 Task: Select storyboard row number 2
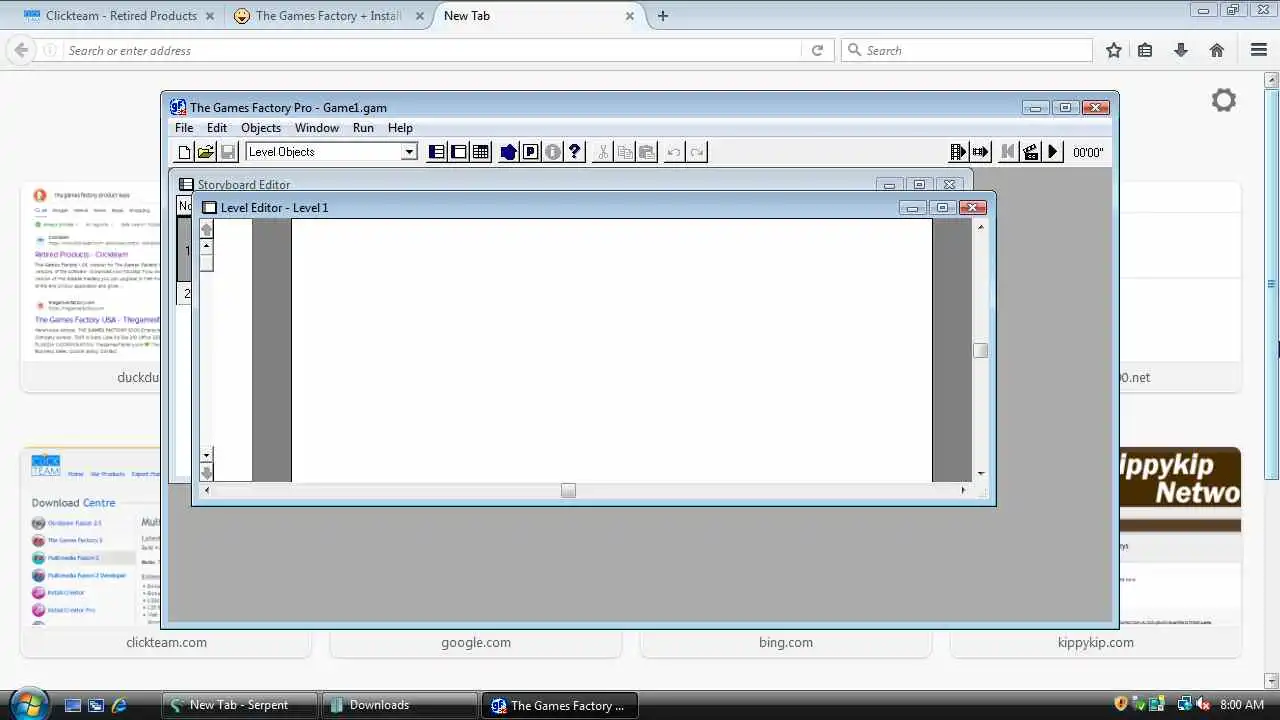click(185, 293)
